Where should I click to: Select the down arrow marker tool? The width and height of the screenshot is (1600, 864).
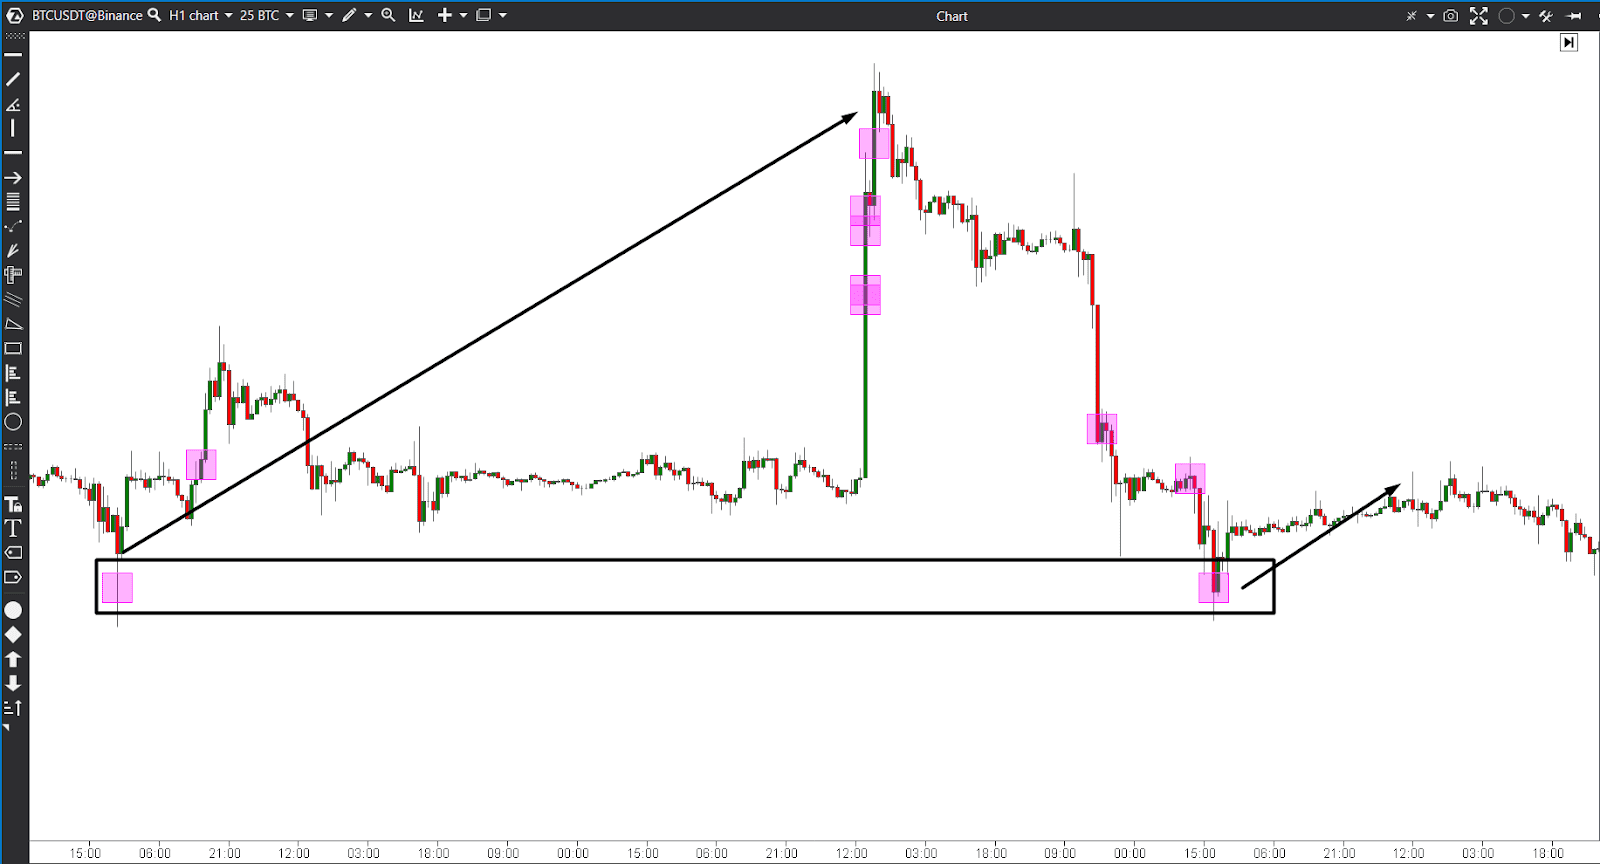(x=13, y=683)
